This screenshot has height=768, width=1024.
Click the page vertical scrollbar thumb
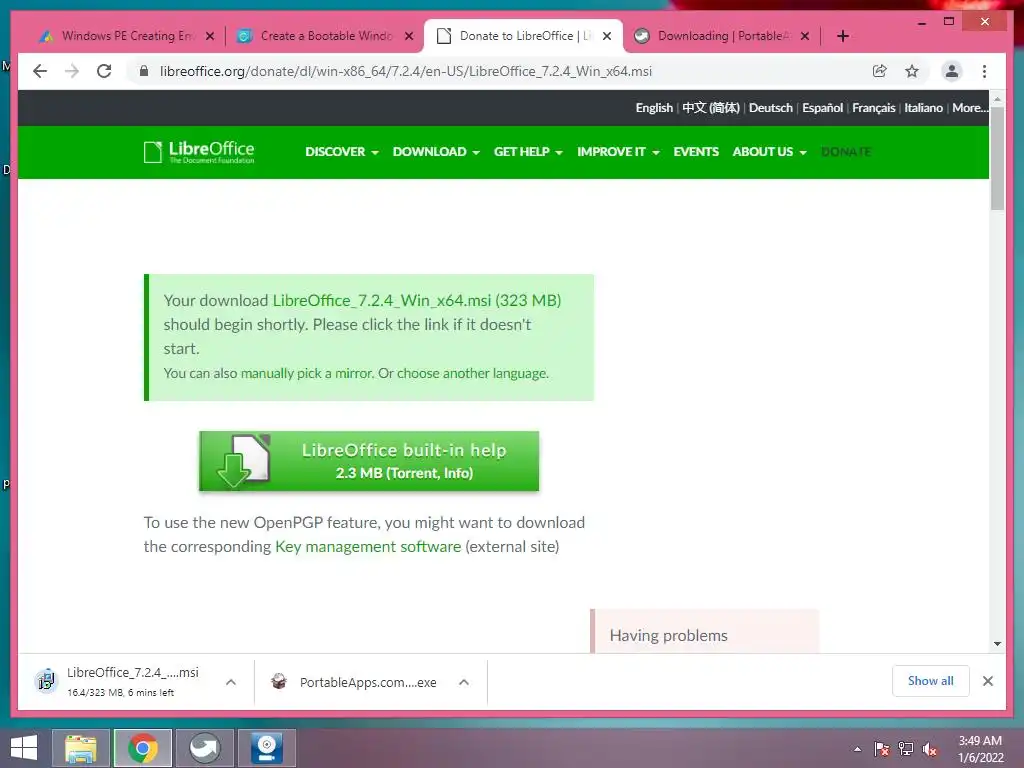997,158
